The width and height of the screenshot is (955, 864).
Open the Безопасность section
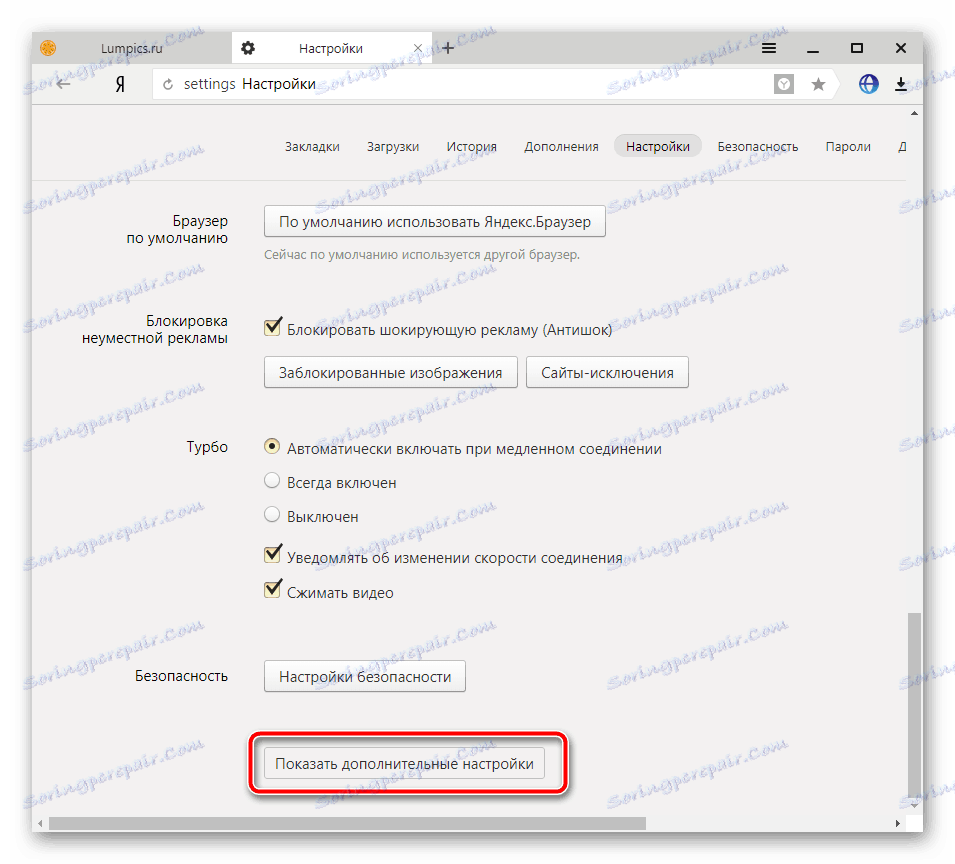[x=758, y=147]
